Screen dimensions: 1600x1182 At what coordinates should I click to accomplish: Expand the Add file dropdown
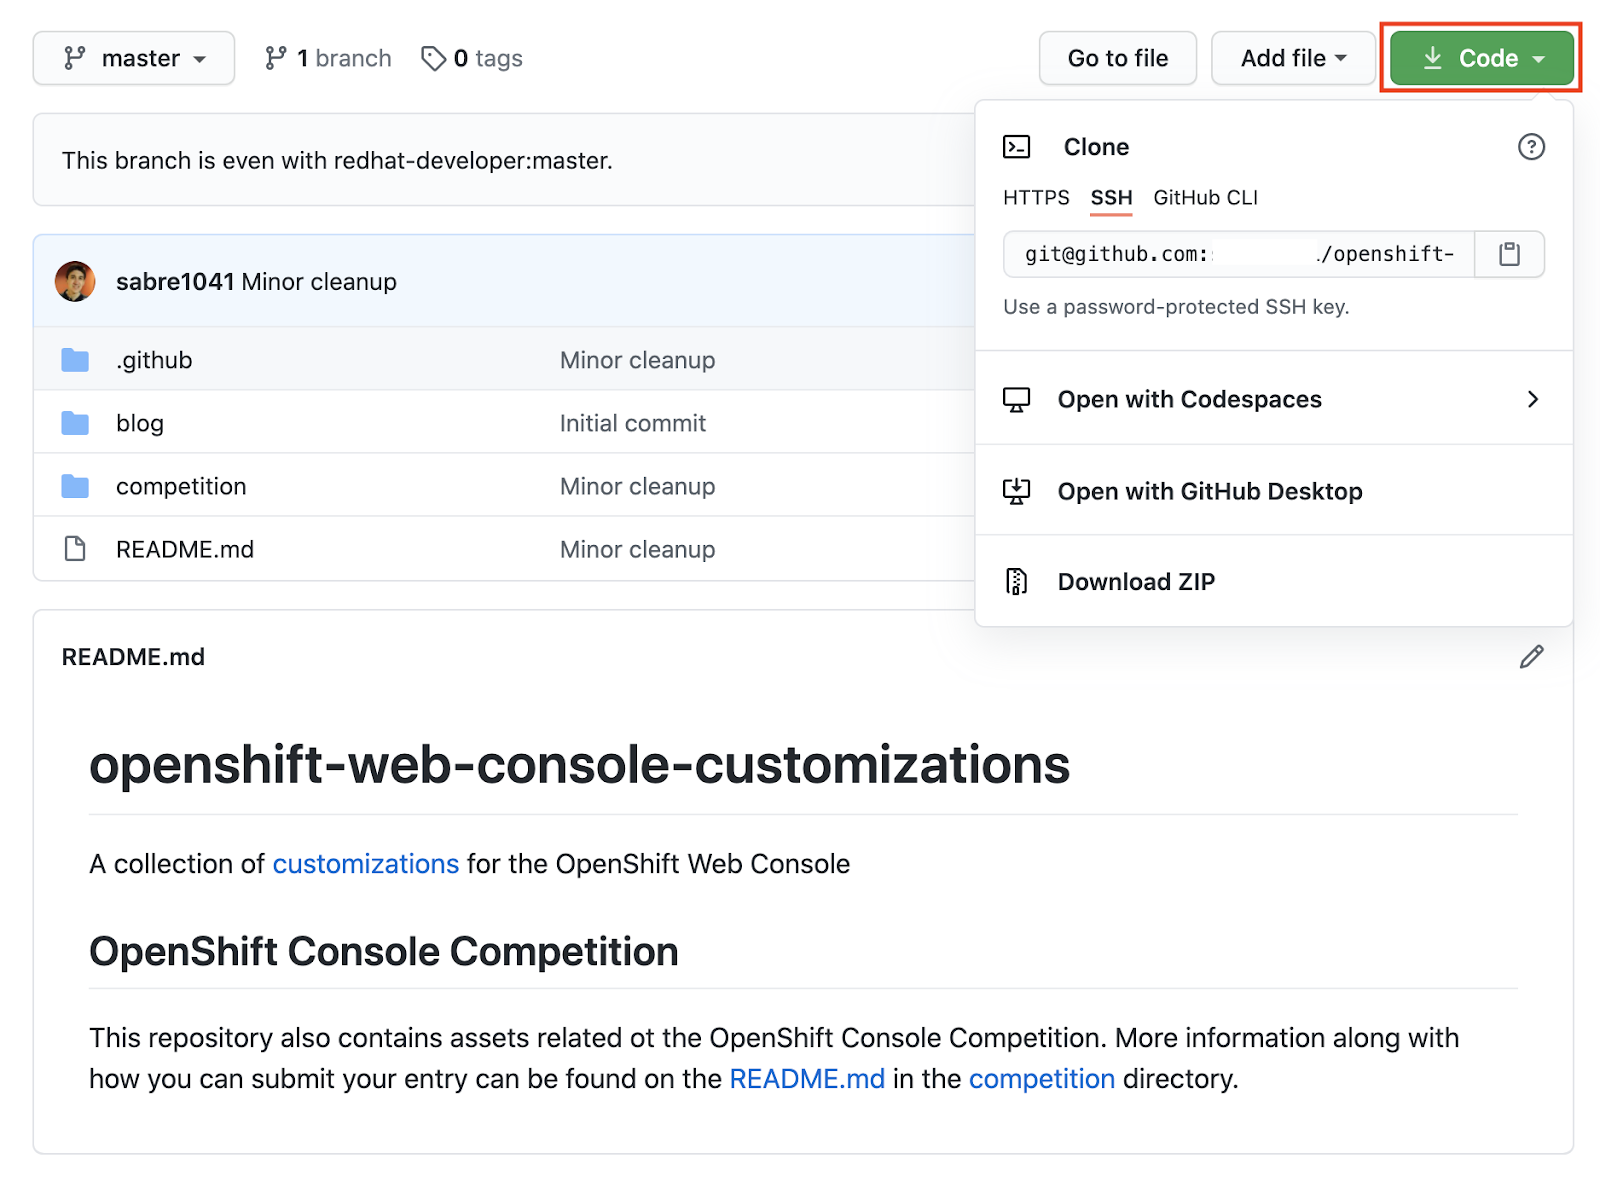tap(1292, 58)
